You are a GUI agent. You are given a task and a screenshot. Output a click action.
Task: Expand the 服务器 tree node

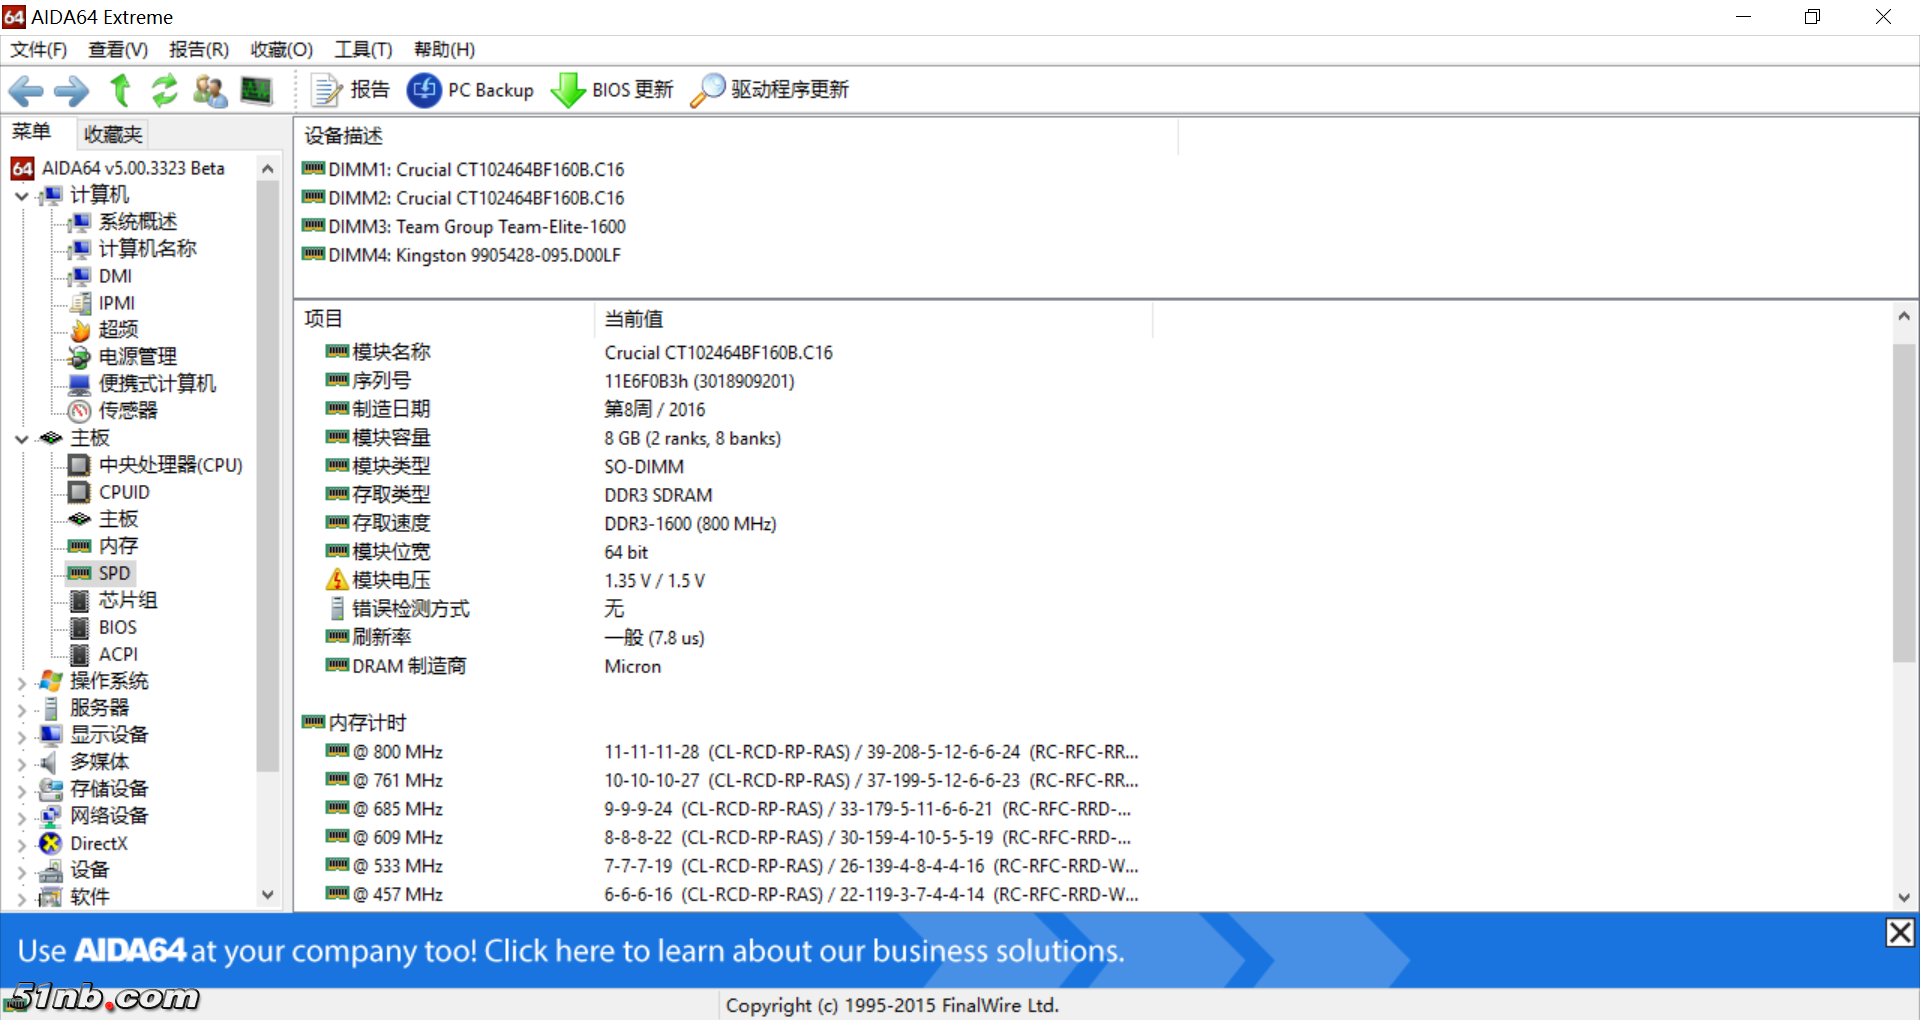pyautogui.click(x=21, y=710)
